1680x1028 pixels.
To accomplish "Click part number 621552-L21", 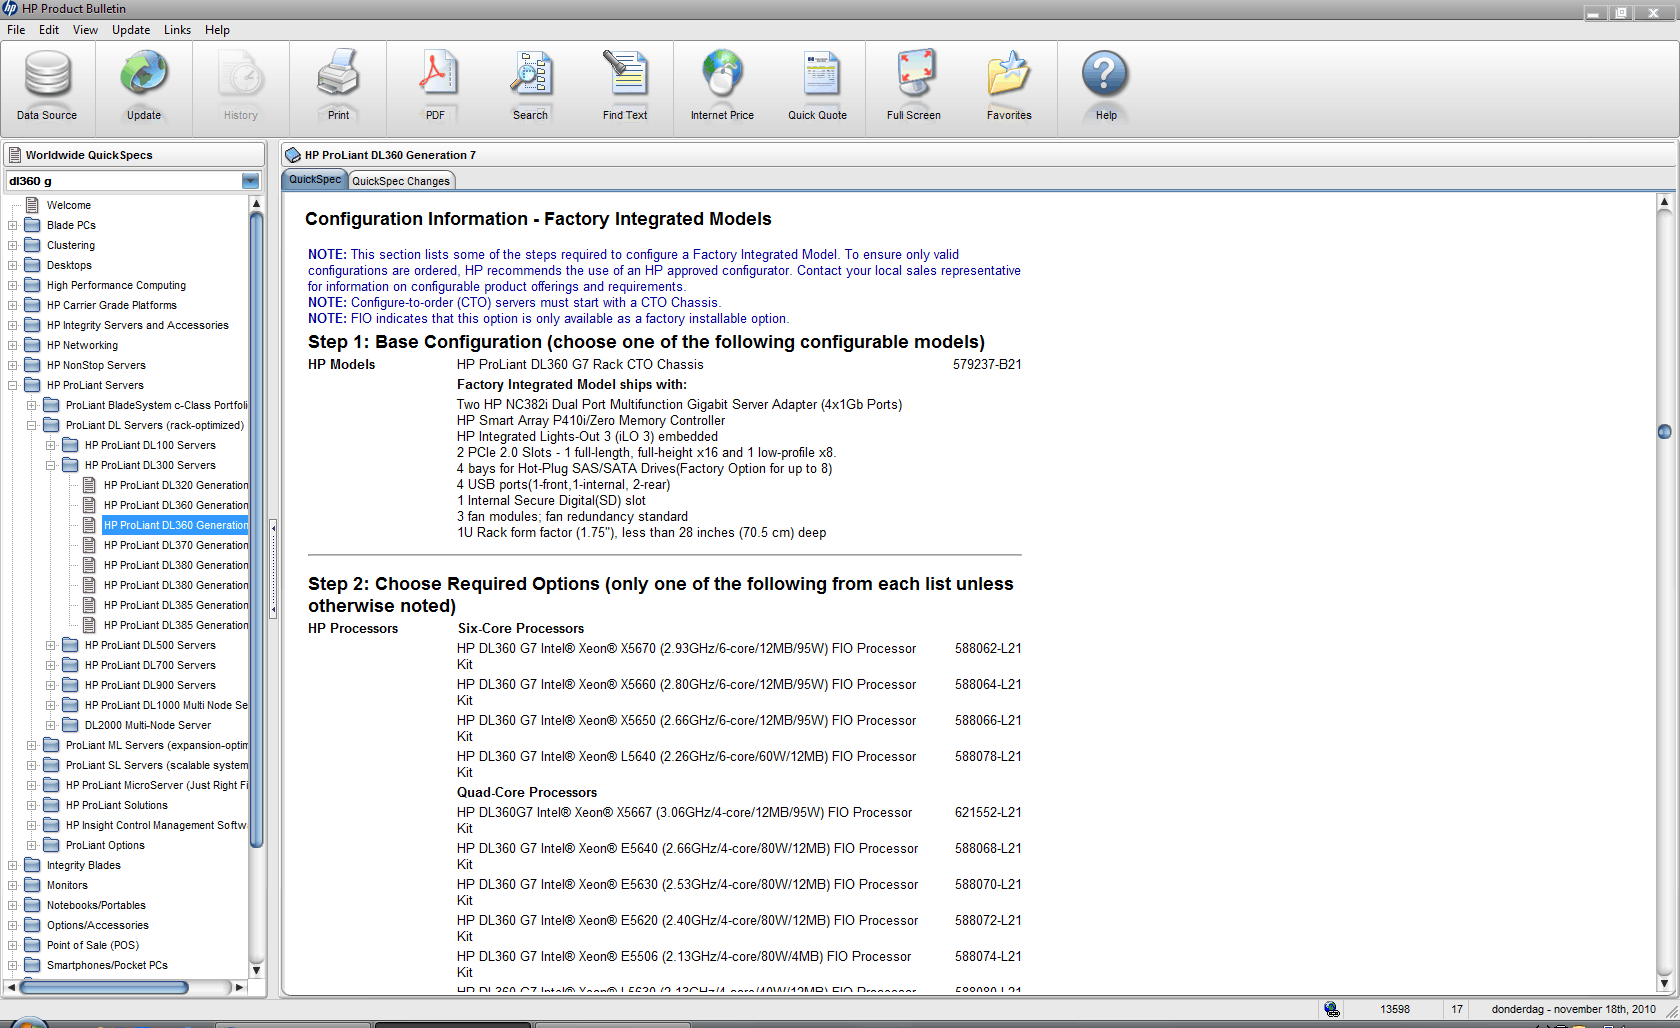I will point(988,813).
